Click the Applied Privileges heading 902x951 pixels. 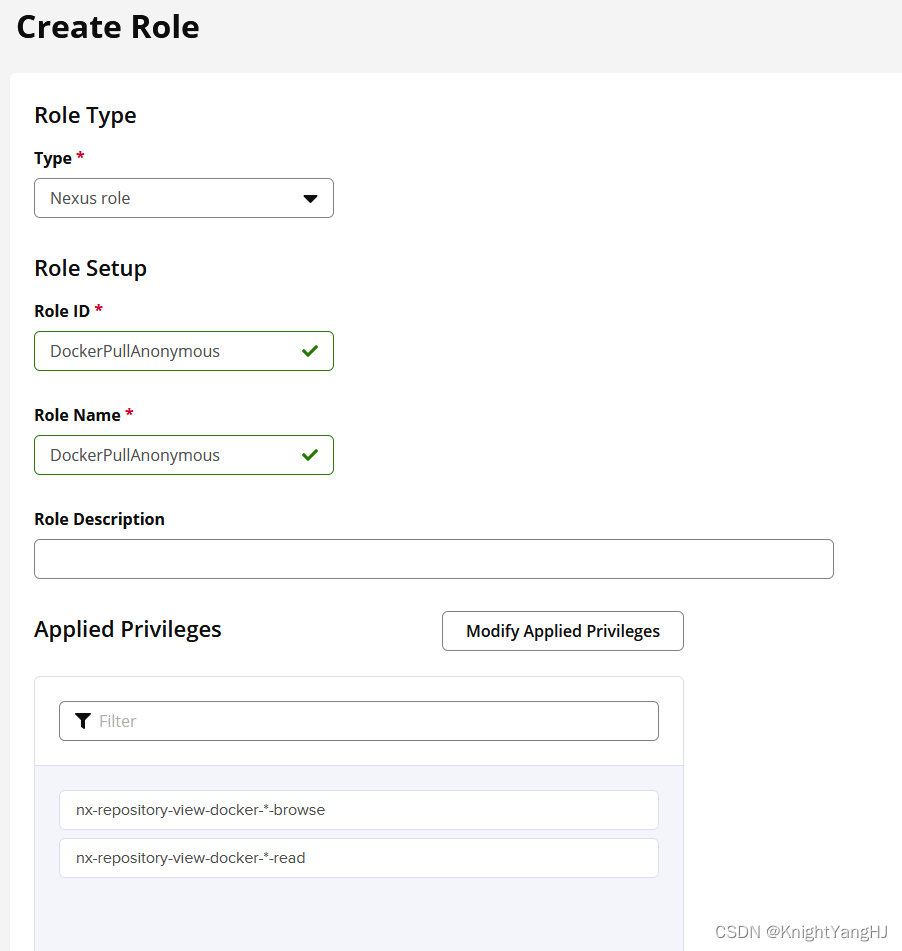[x=128, y=630]
